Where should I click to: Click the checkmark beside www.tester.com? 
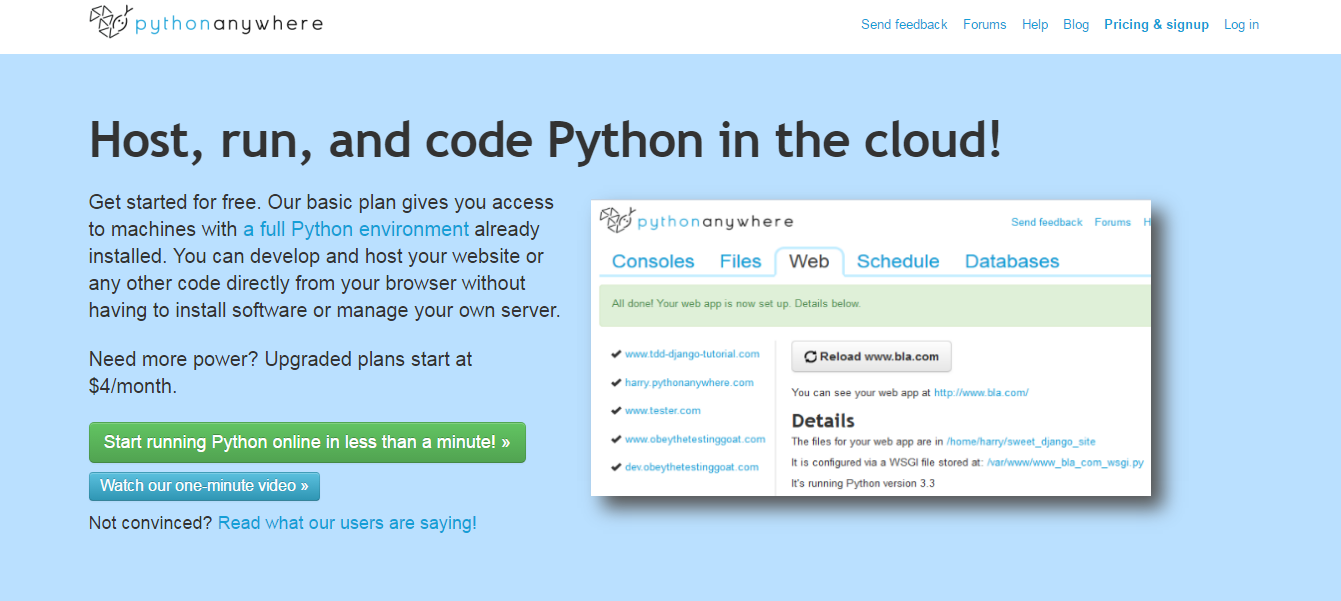(615, 410)
